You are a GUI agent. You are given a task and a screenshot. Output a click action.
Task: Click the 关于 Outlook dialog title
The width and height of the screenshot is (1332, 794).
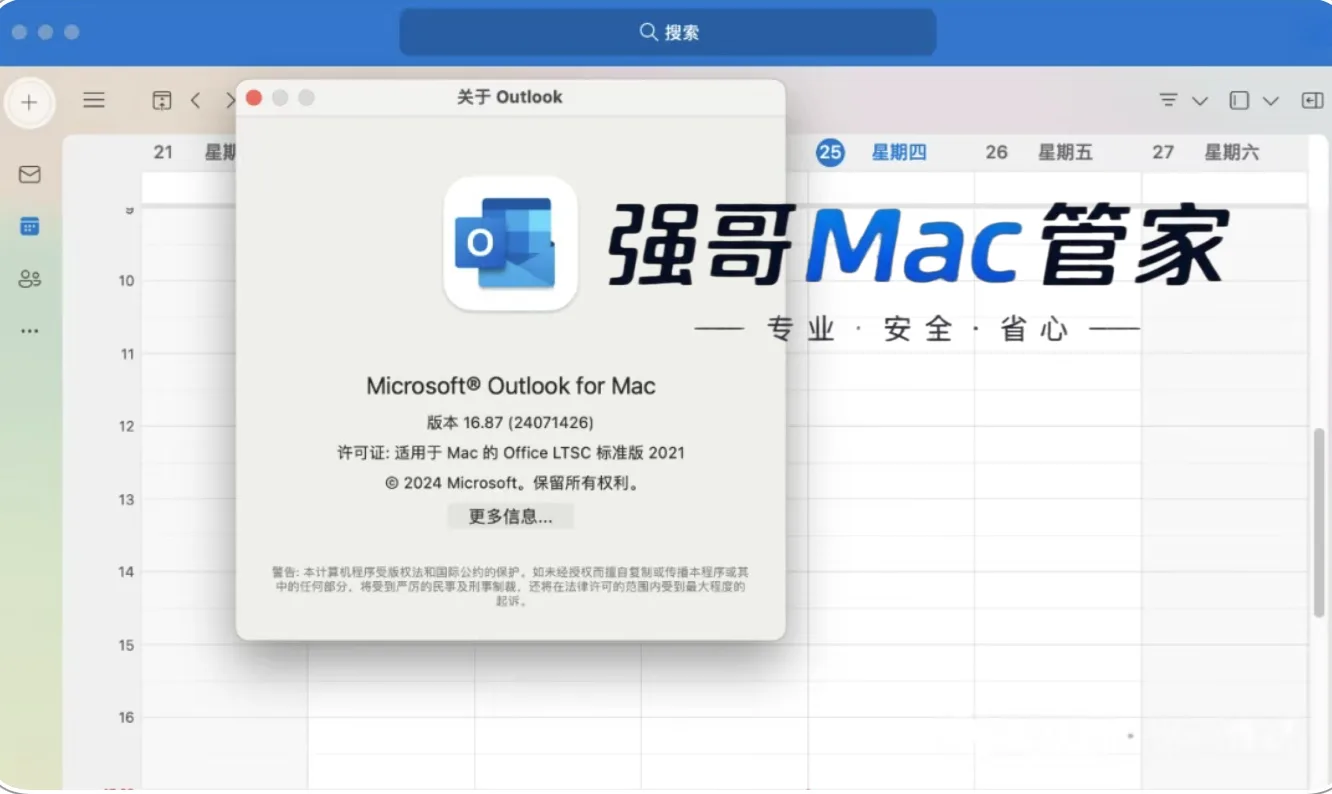point(510,97)
